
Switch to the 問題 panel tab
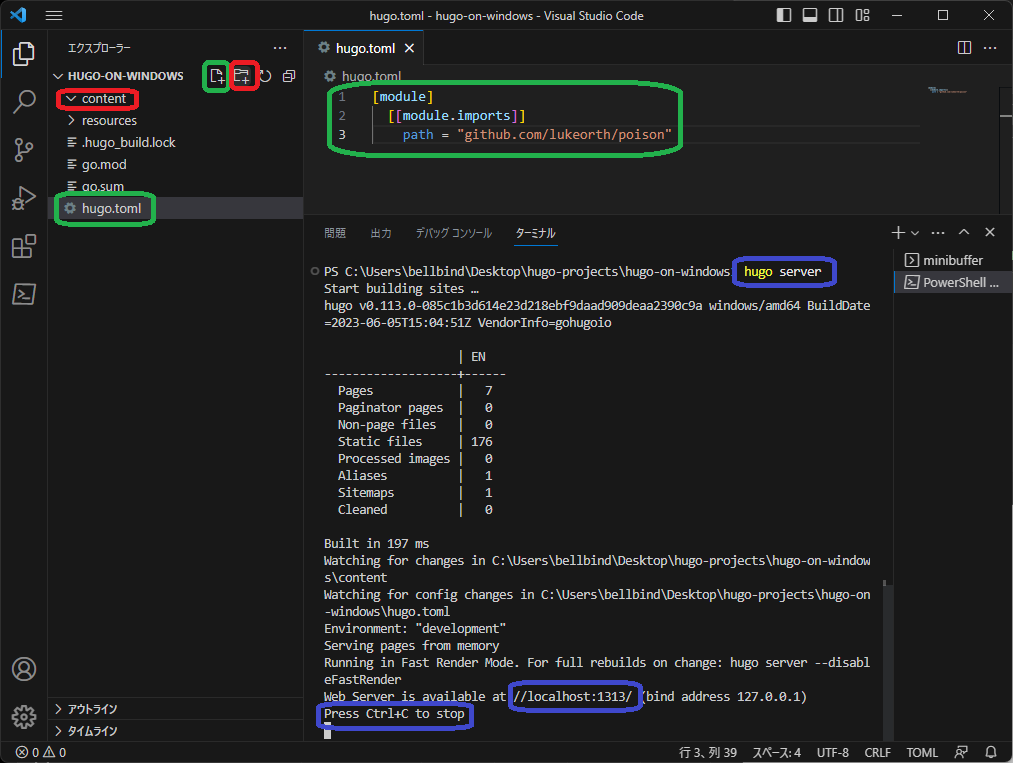click(335, 233)
